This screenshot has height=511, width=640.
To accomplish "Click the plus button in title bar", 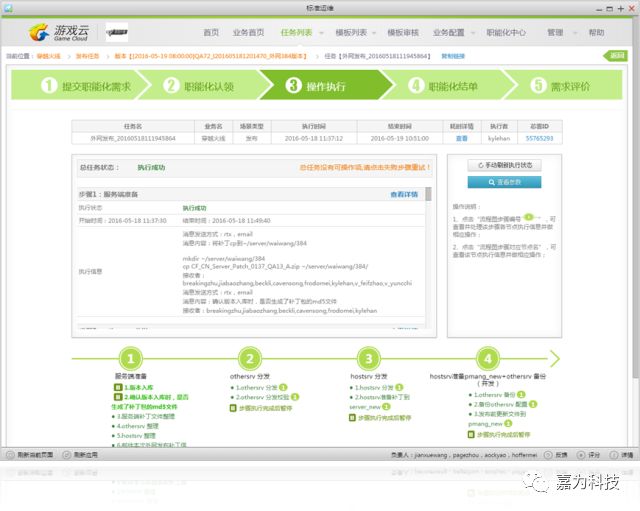I will (x=620, y=8).
